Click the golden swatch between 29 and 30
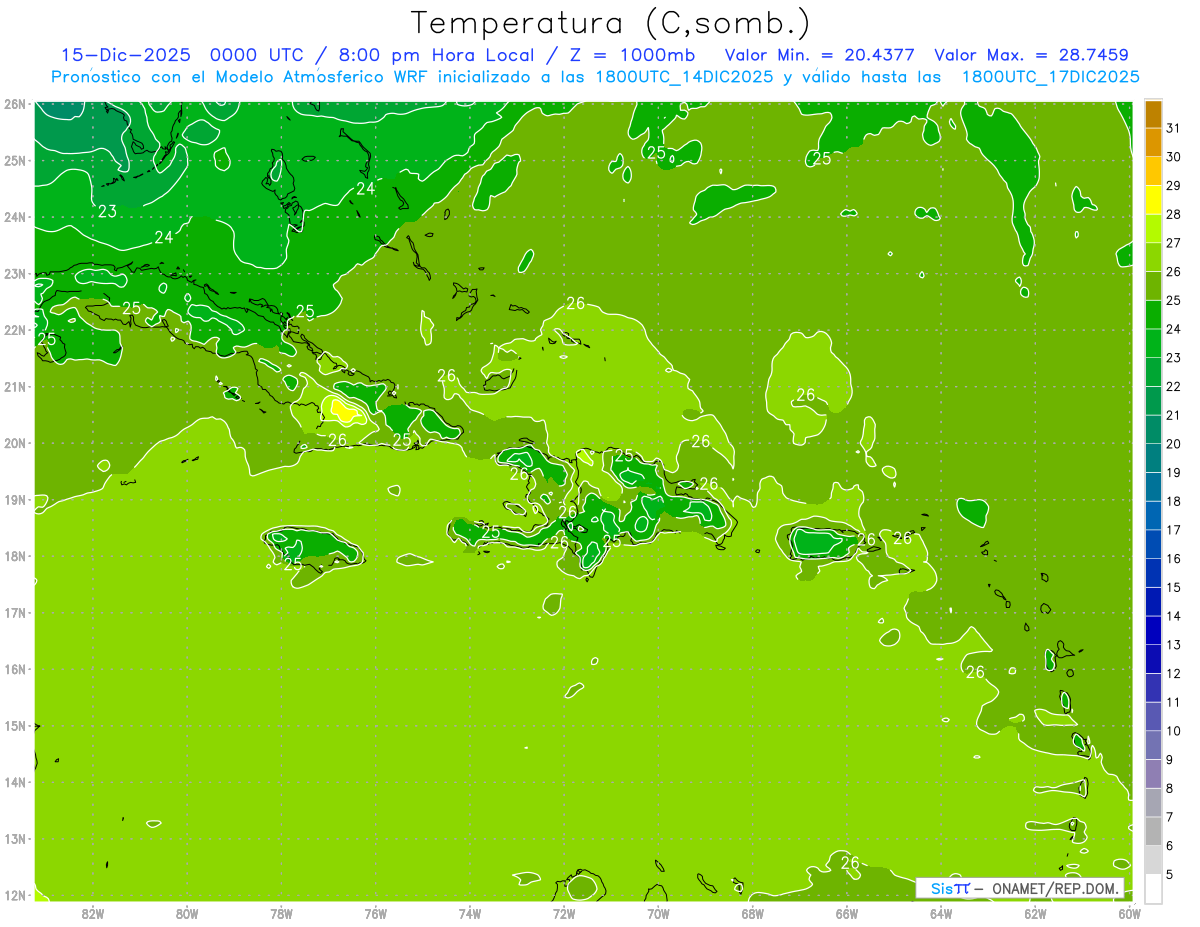The height and width of the screenshot is (927, 1200). (x=1153, y=171)
